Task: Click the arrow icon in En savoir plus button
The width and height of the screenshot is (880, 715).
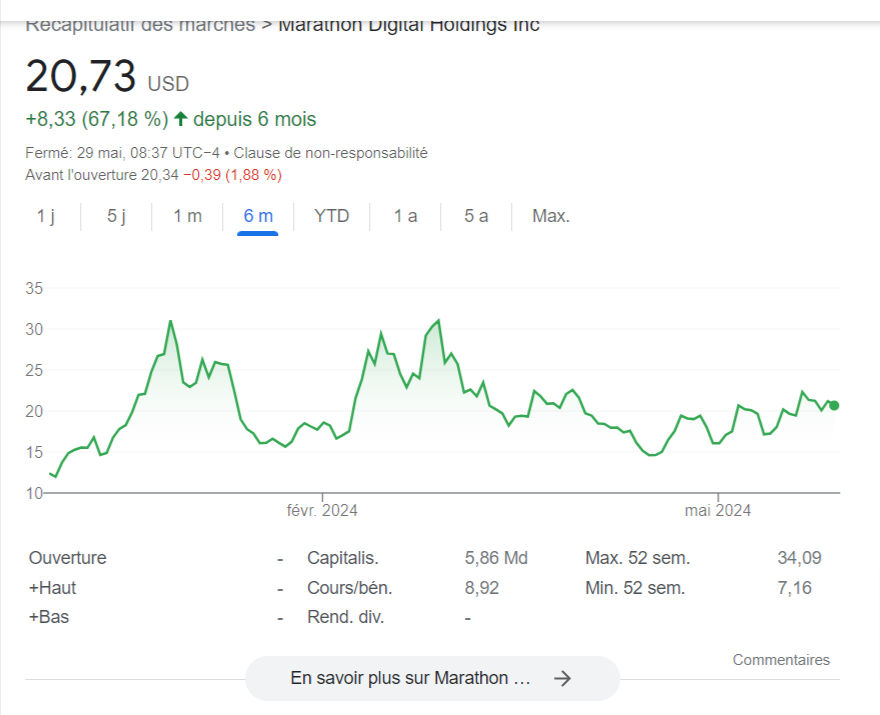Action: pos(562,679)
